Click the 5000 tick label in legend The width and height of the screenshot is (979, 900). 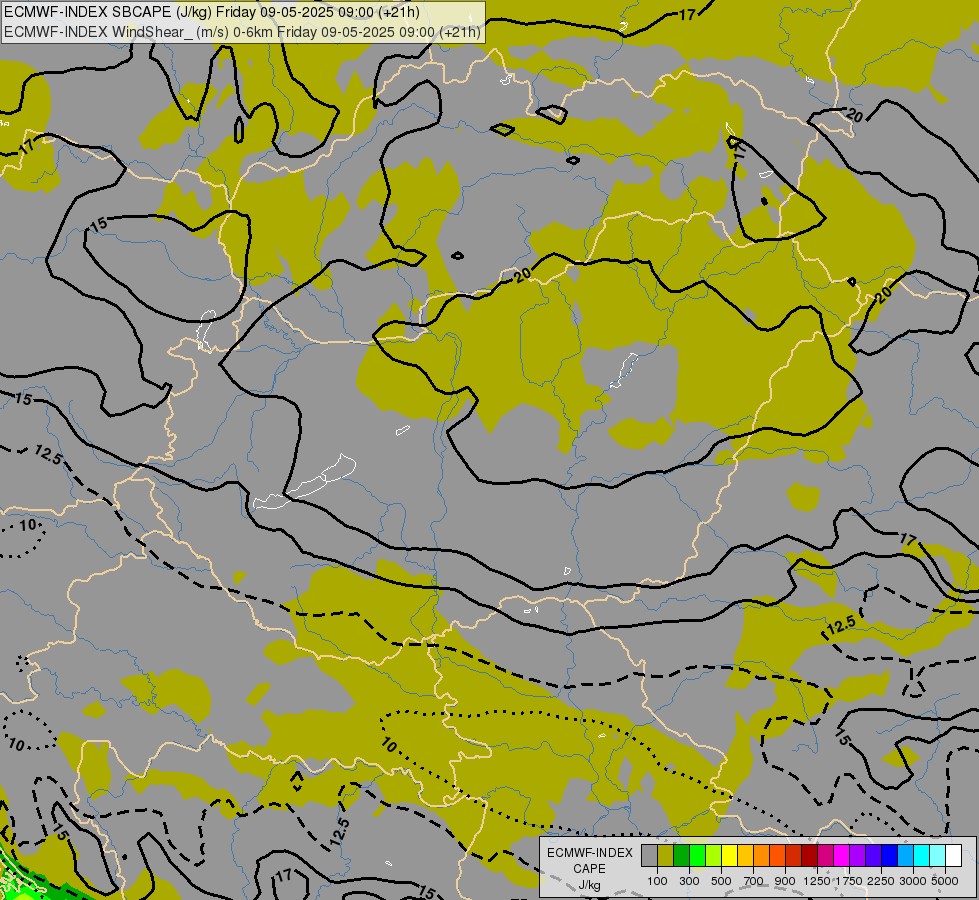pyautogui.click(x=945, y=881)
